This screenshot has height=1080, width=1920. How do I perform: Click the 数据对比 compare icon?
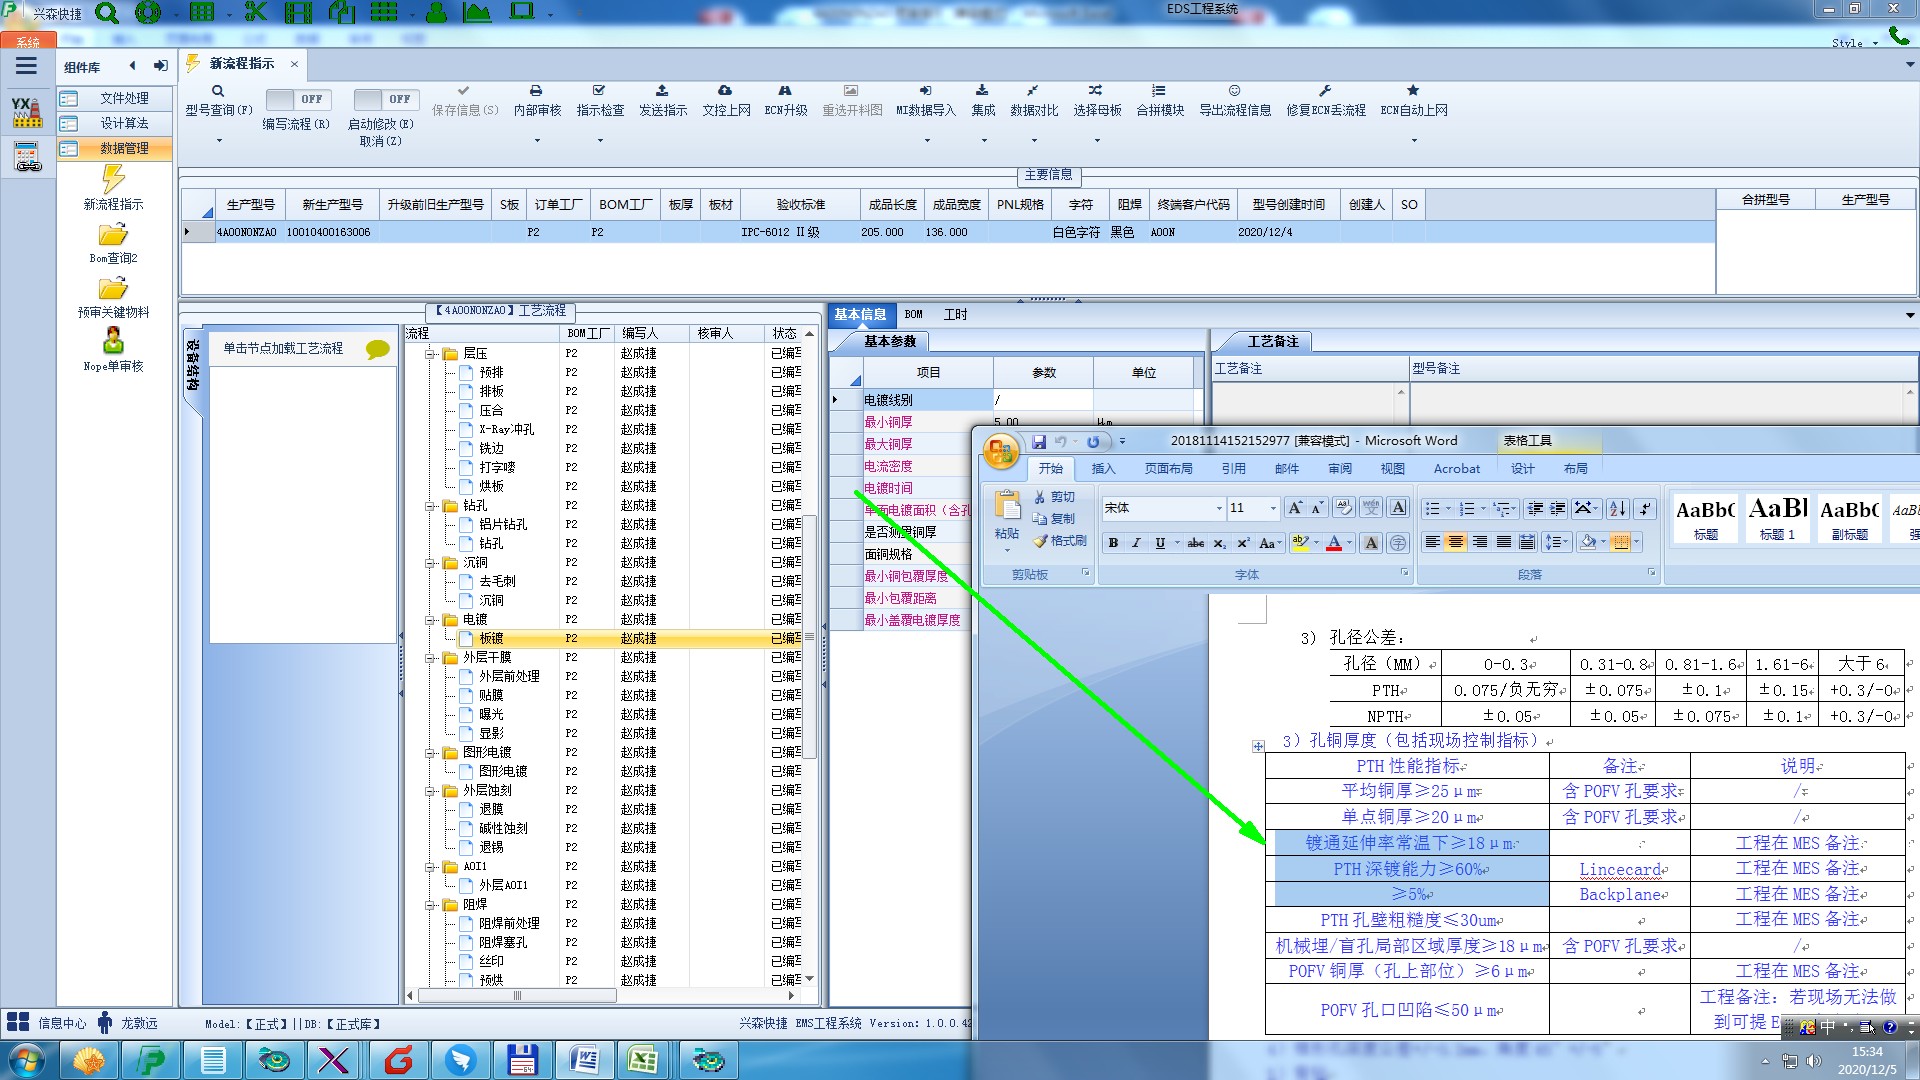1033,91
